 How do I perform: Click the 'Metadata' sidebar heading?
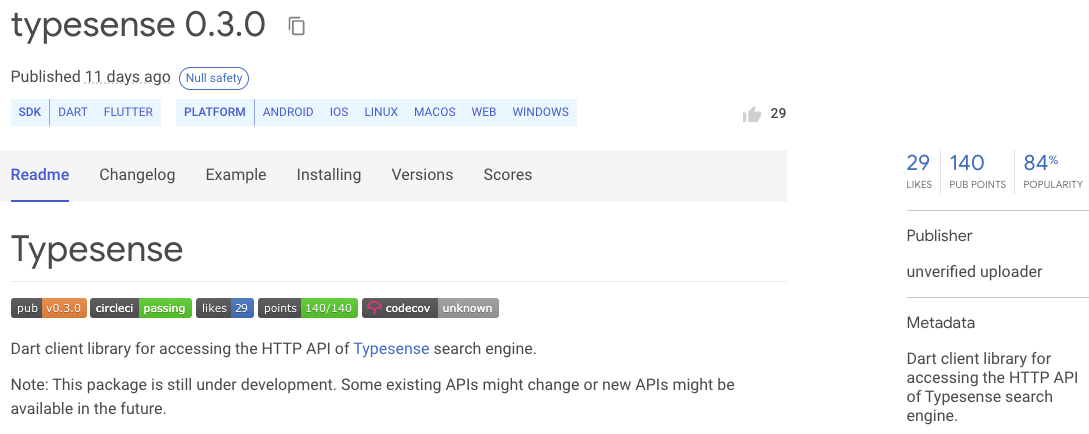(x=940, y=323)
